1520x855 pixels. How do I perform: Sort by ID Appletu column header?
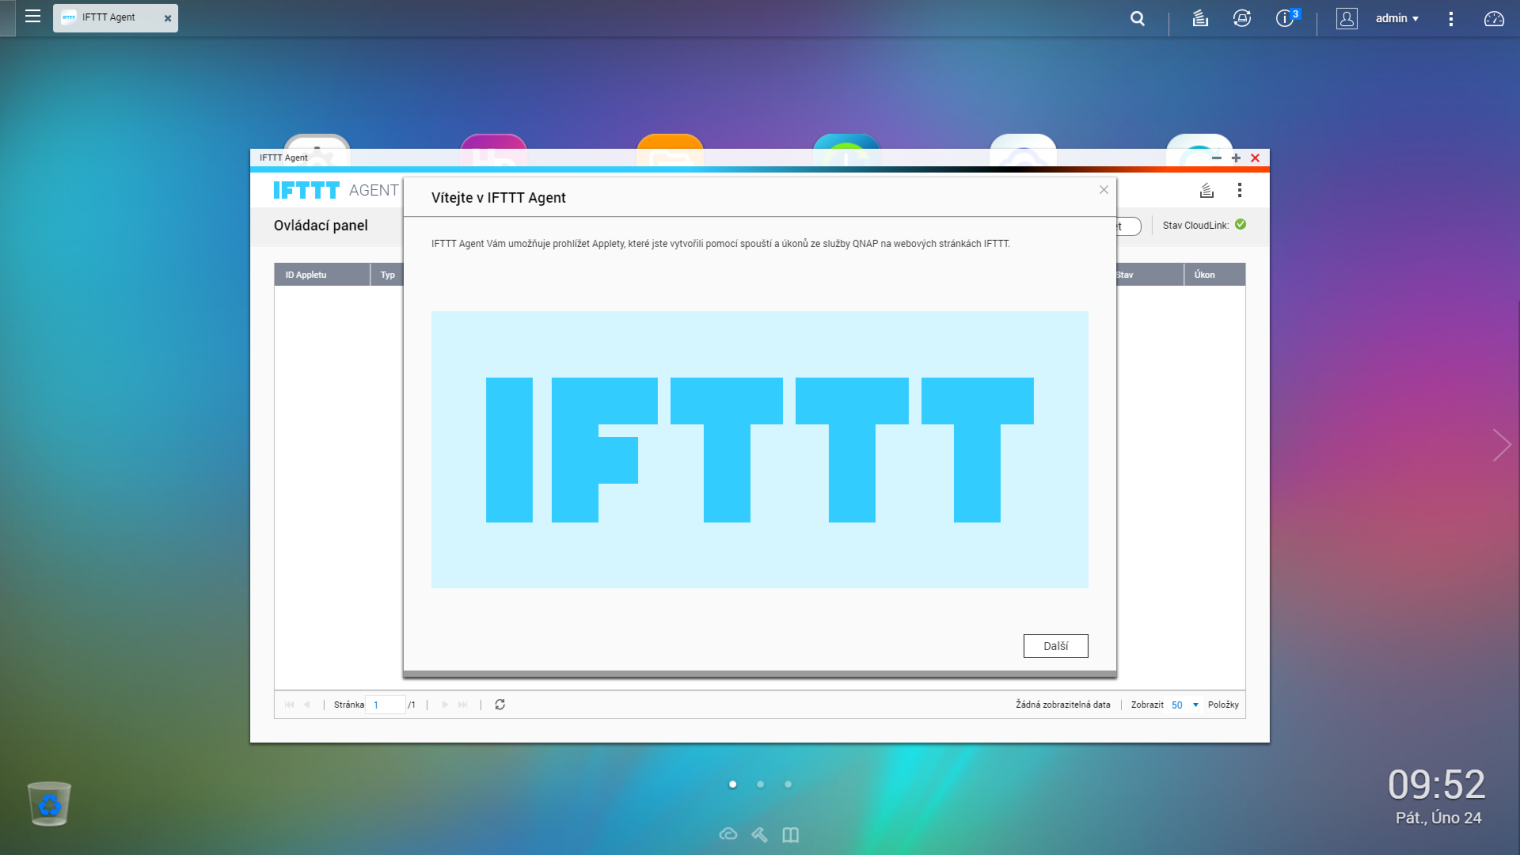pos(322,275)
